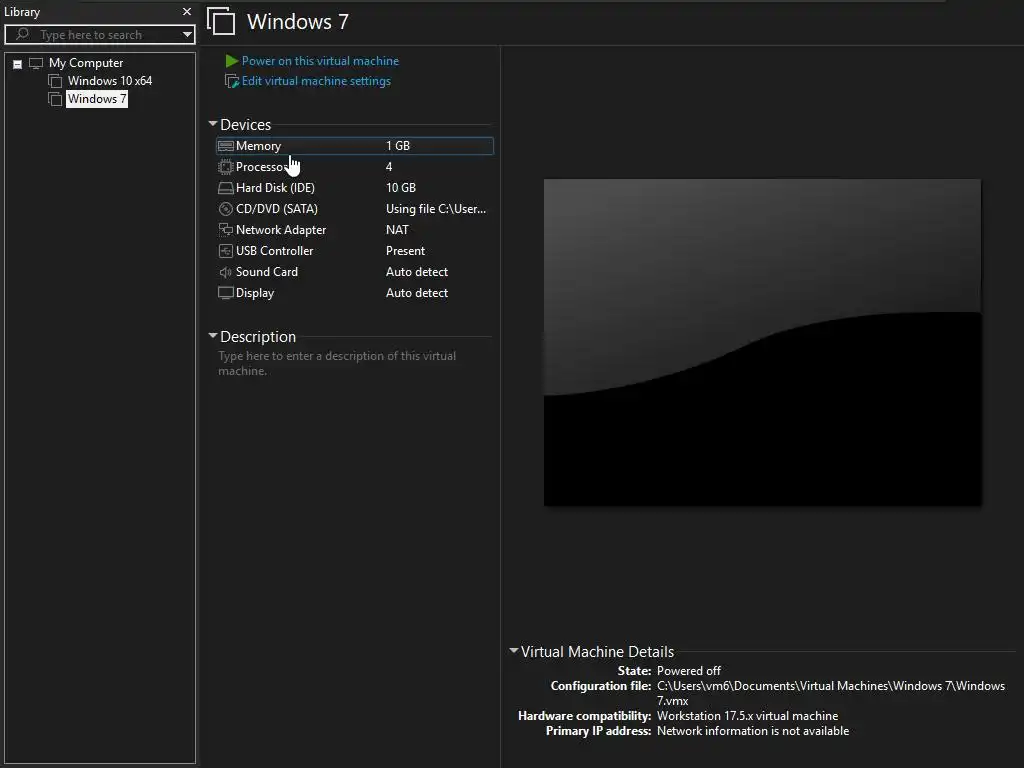The image size is (1024, 768).
Task: Click the Hard Disk (IDE) device label
Action: [275, 188]
